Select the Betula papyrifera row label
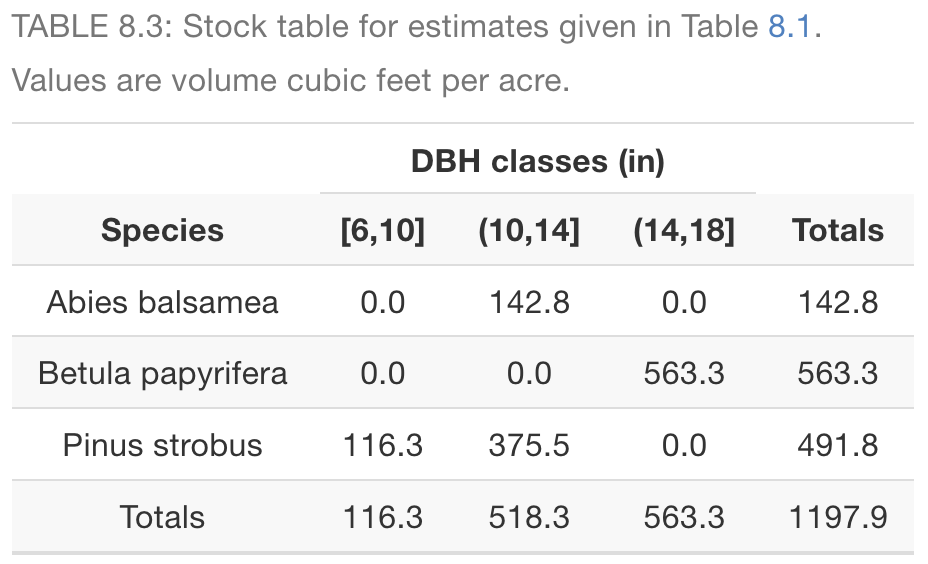 click(x=162, y=374)
